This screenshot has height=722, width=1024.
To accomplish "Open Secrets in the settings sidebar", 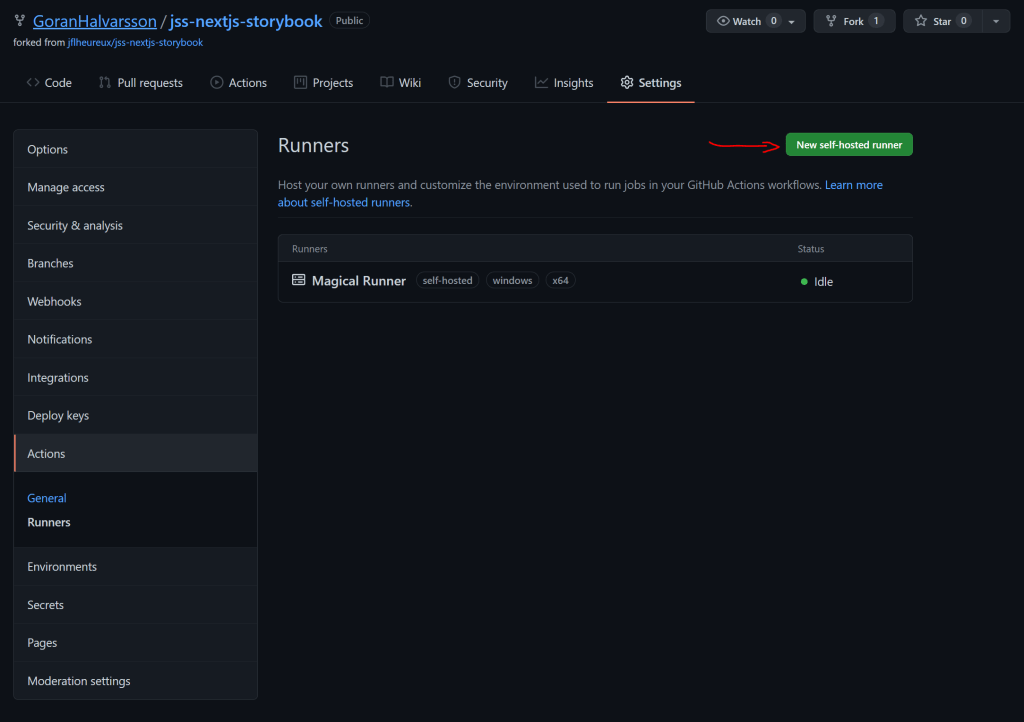I will [45, 605].
